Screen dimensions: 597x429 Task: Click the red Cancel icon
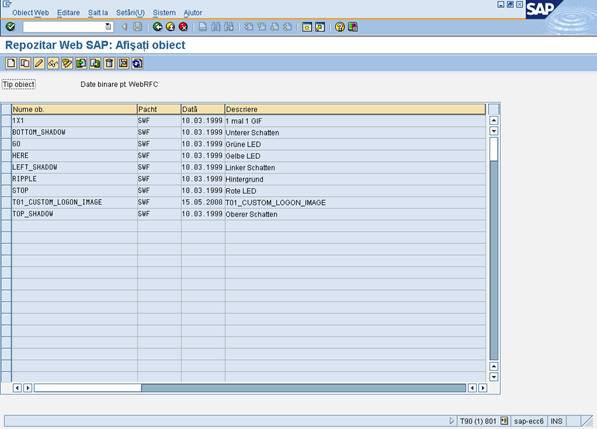coord(183,27)
